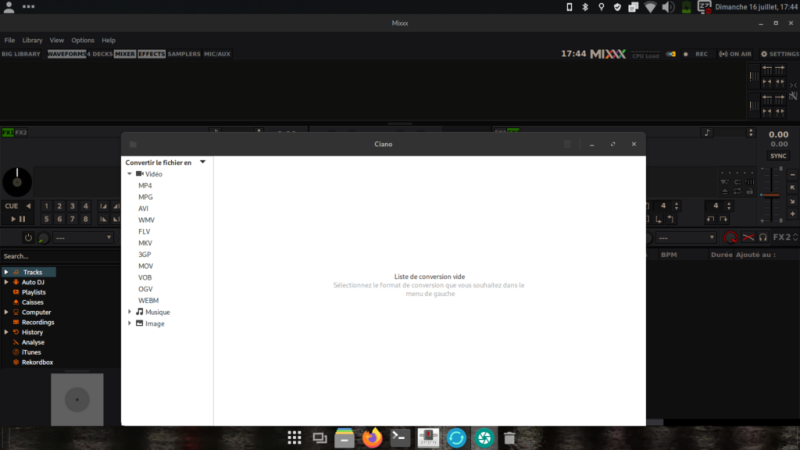Open the applications grid in the dock
Image resolution: width=800 pixels, height=450 pixels.
(294, 438)
